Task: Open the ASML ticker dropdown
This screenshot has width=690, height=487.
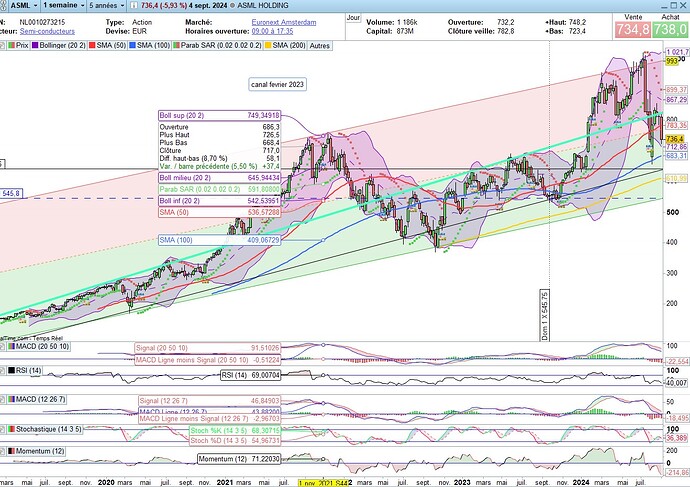Action: click(21, 6)
